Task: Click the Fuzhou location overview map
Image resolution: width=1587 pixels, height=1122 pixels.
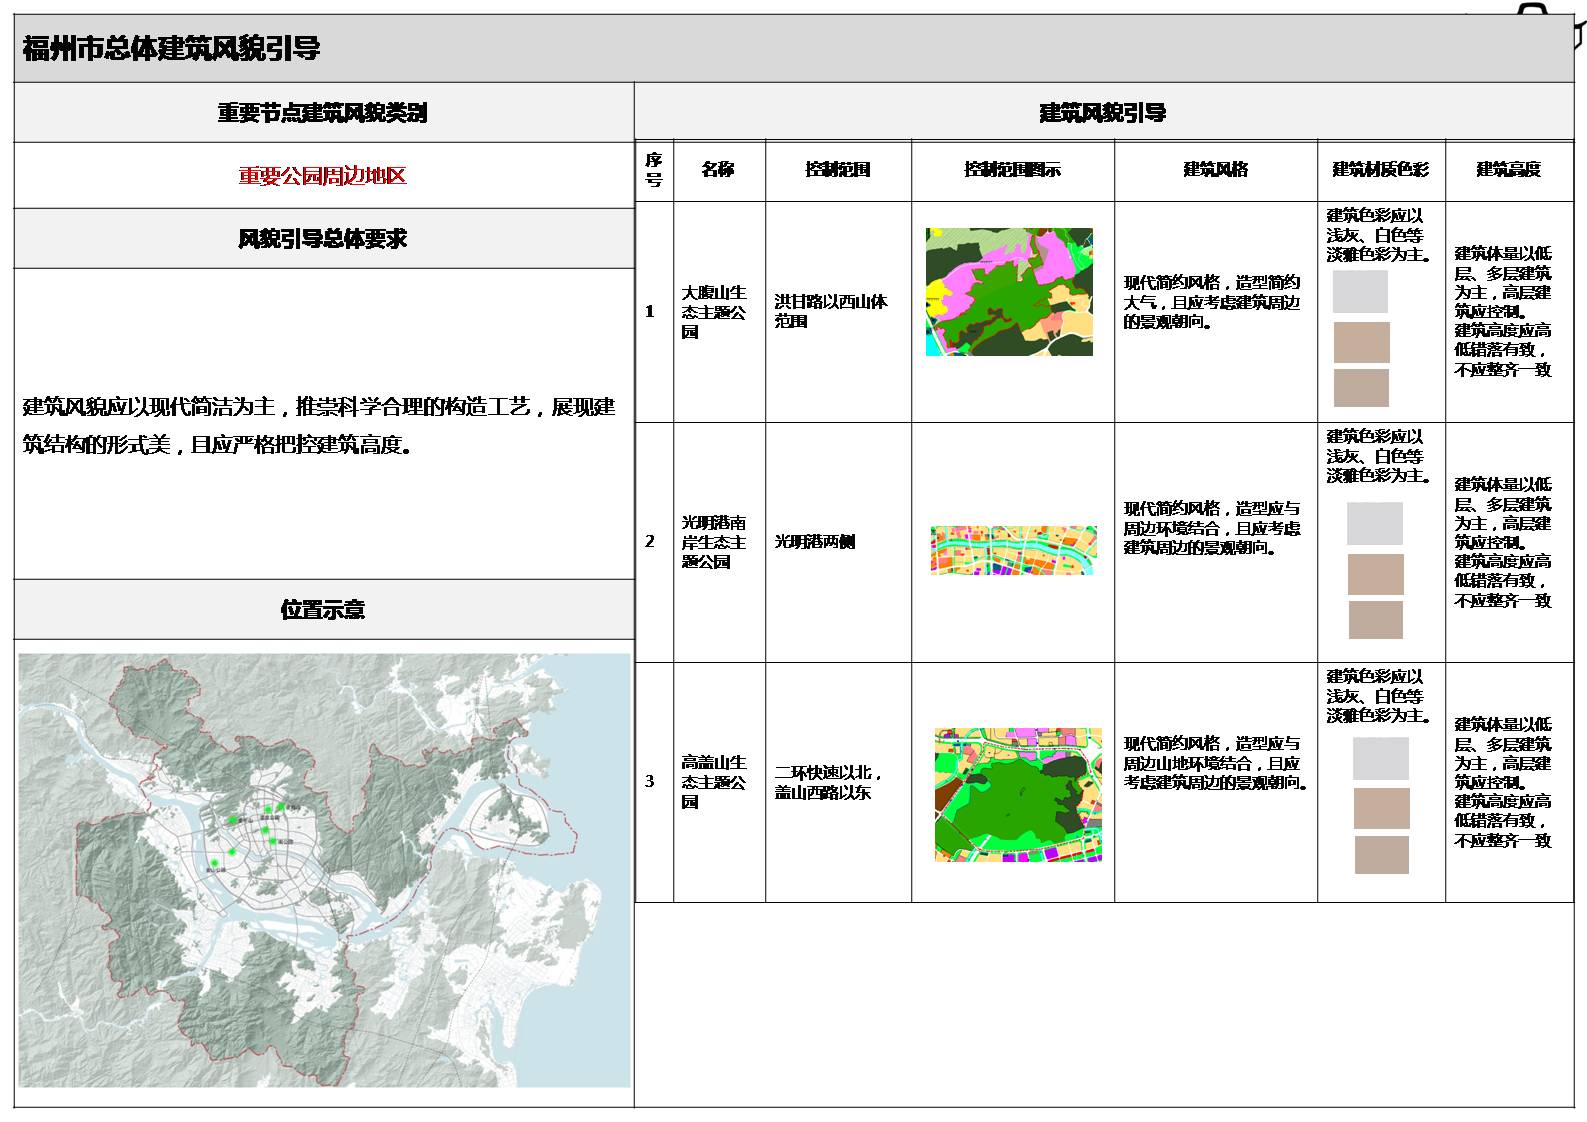Action: click(324, 870)
